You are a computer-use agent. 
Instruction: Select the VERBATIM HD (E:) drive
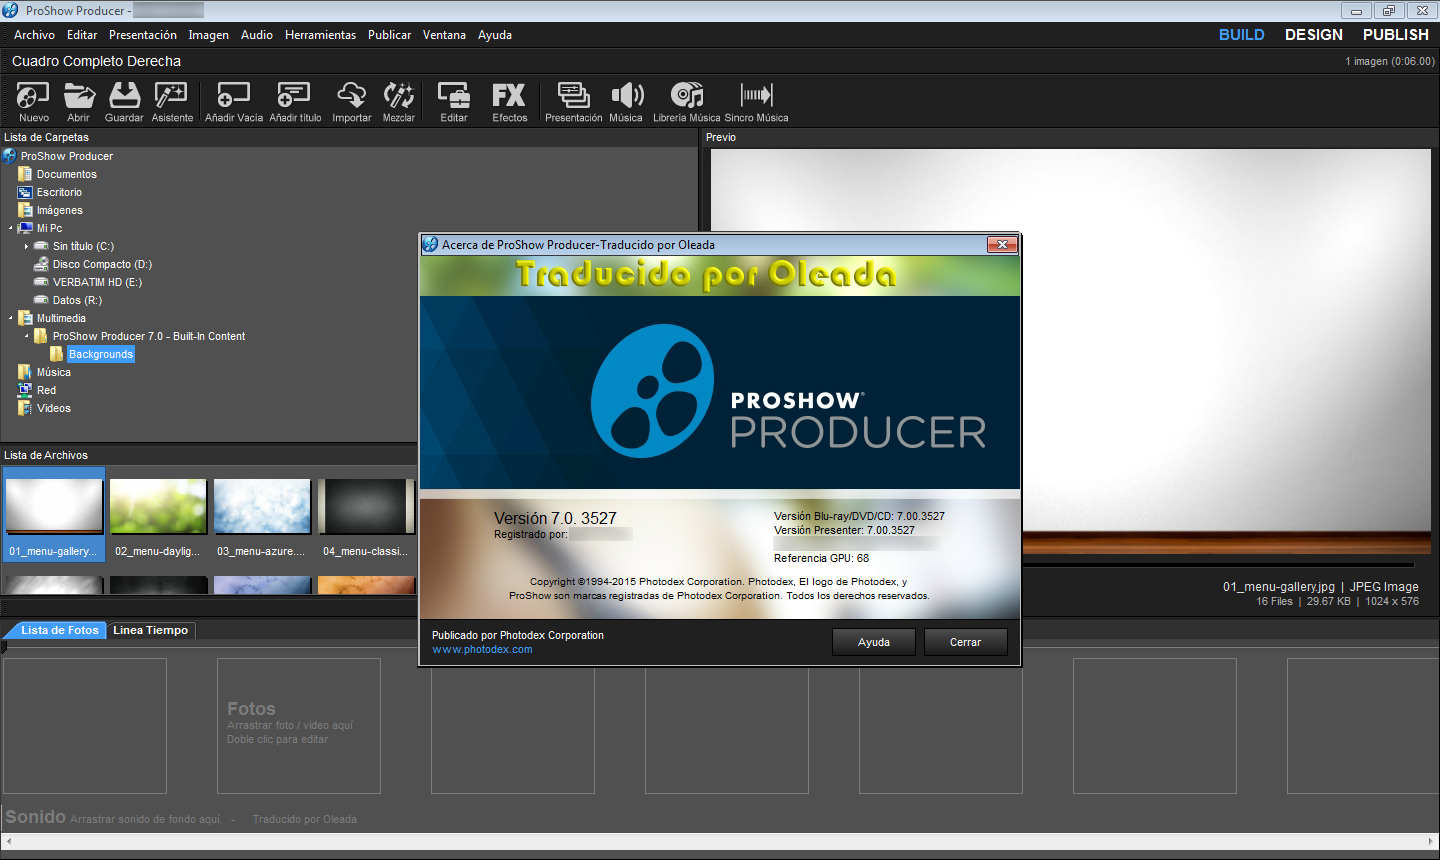pyautogui.click(x=97, y=282)
